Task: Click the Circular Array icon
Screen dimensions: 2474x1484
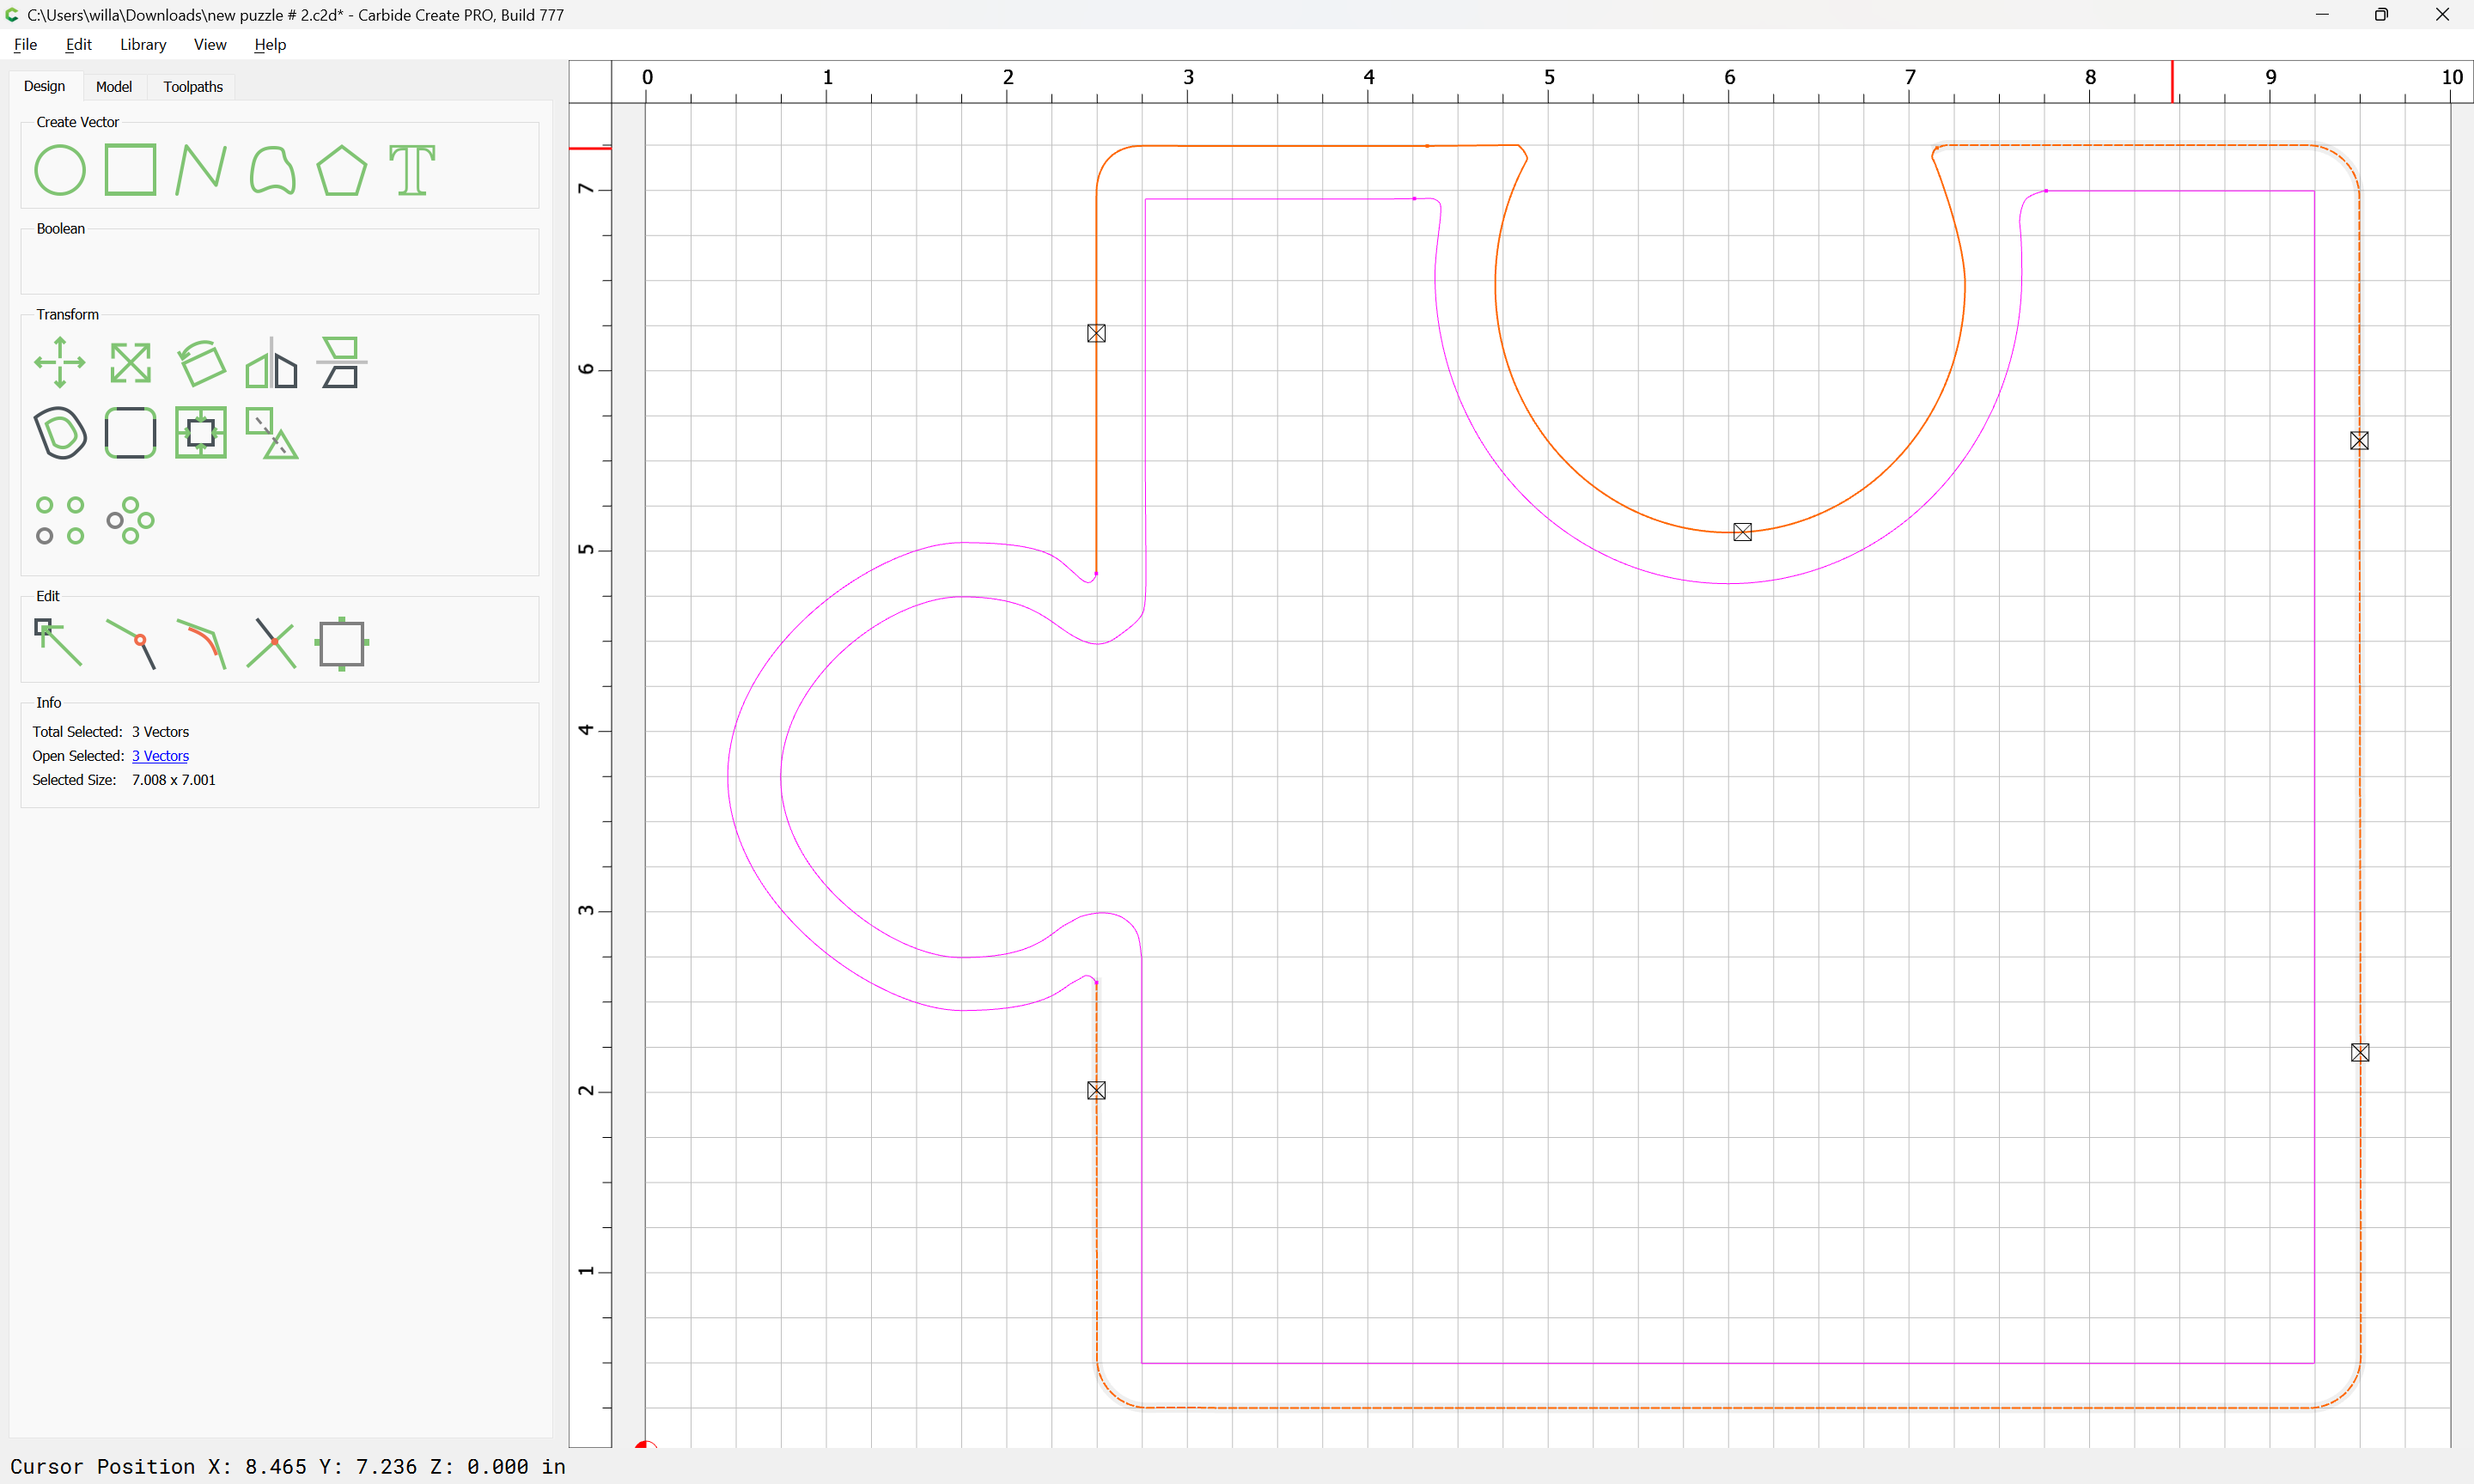Action: click(x=130, y=520)
